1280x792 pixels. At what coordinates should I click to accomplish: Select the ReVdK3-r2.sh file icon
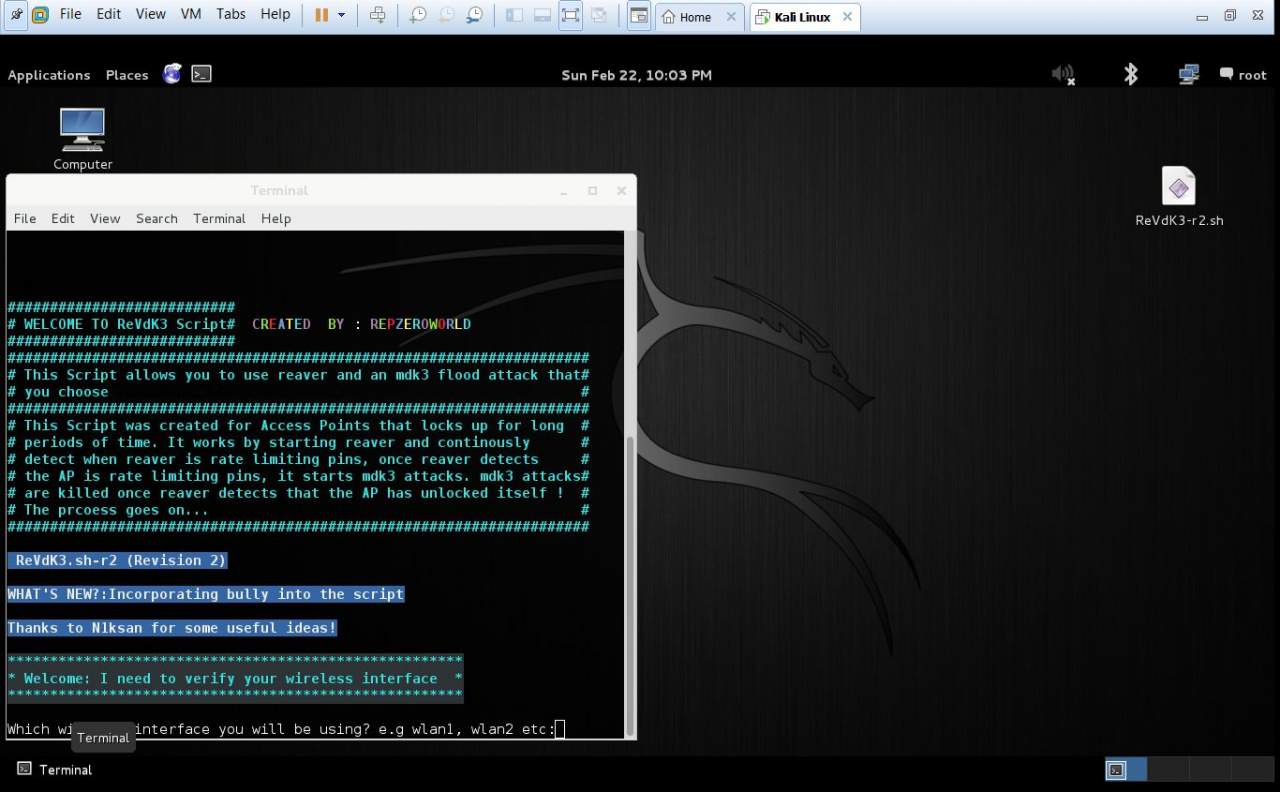[1179, 197]
